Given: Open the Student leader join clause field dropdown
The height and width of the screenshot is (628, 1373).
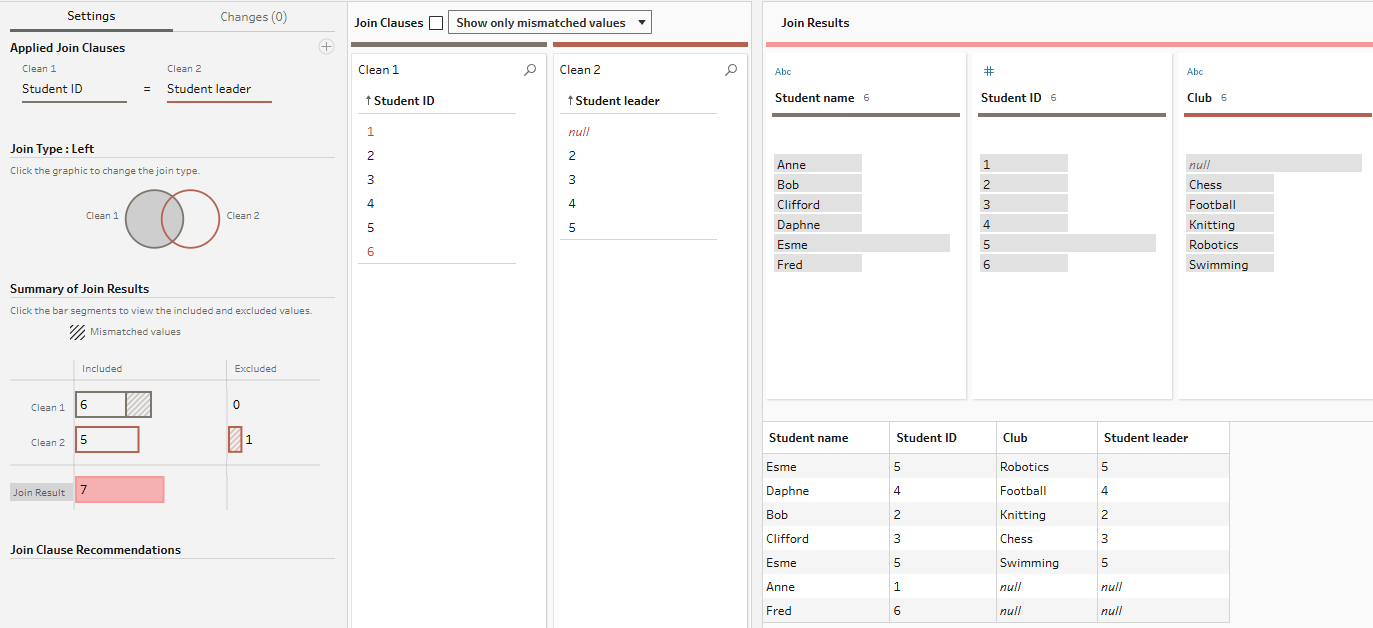Looking at the screenshot, I should coord(218,89).
